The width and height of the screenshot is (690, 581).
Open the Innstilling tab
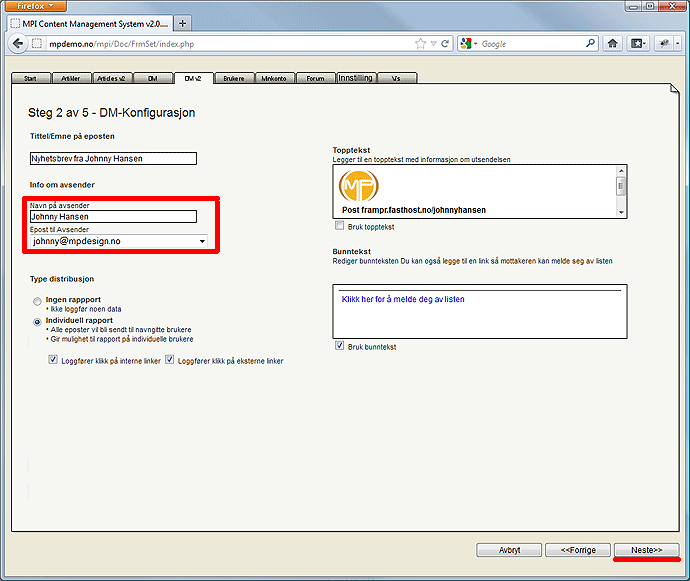pyautogui.click(x=356, y=78)
